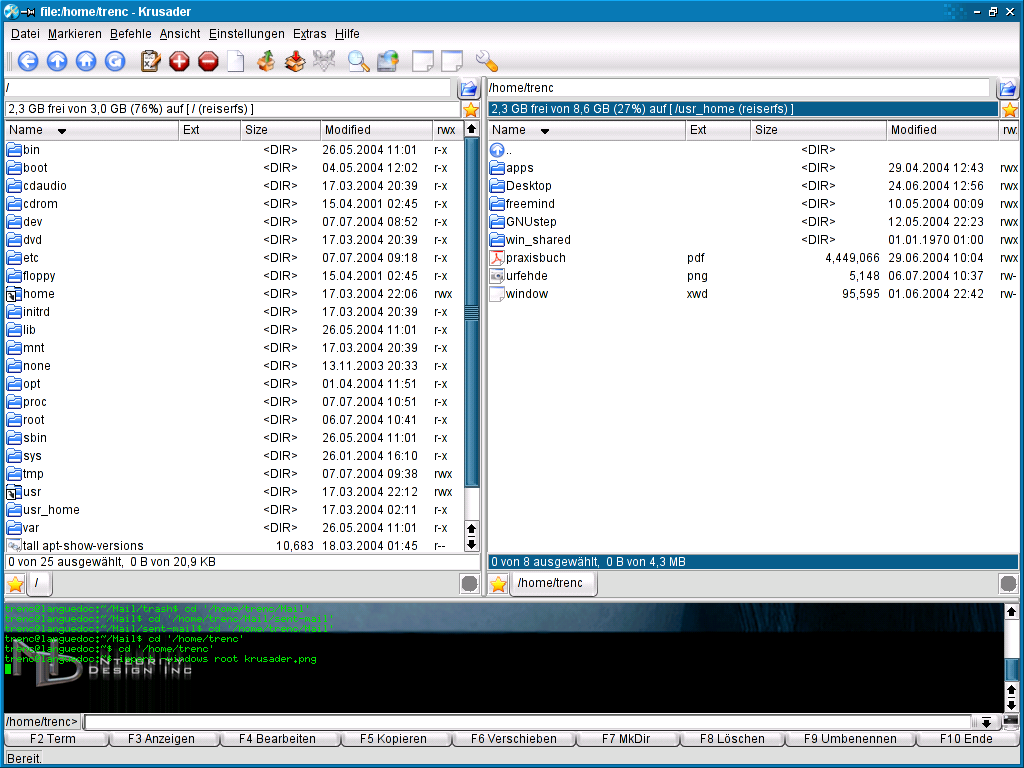Click the left panel path field
This screenshot has width=1024, height=768.
pos(228,88)
